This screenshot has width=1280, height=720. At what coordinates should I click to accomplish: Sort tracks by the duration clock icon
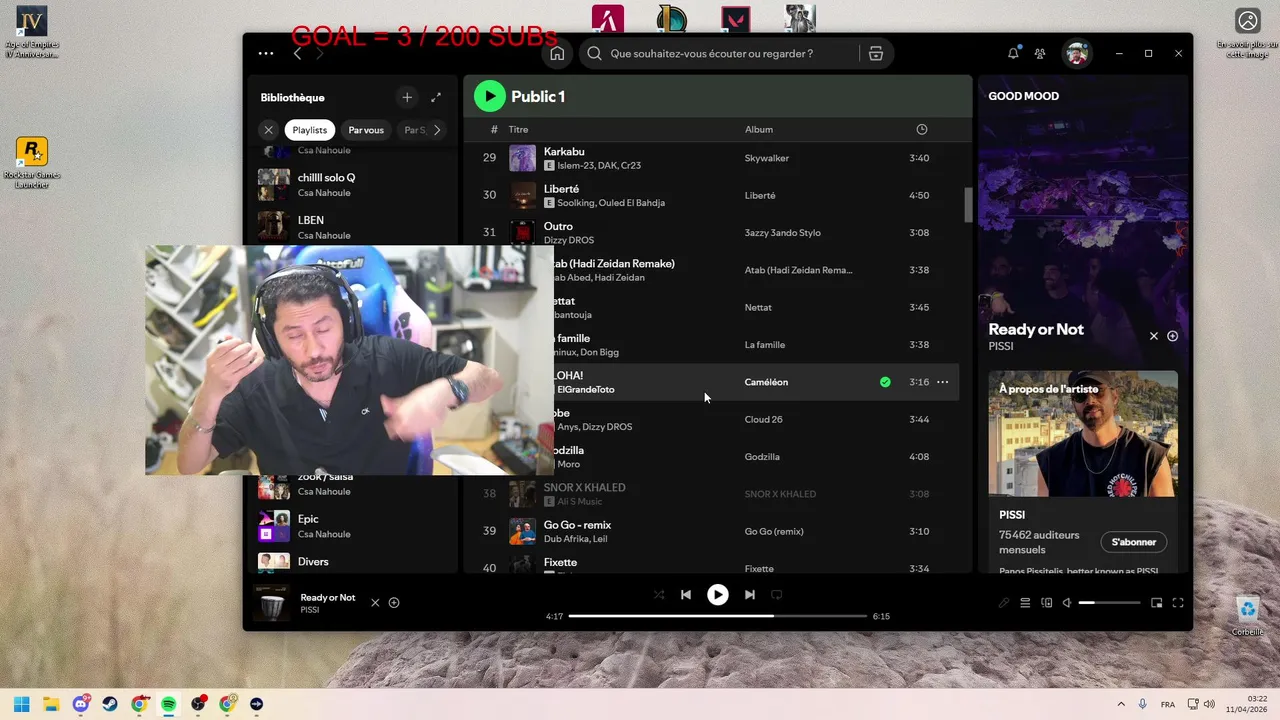click(x=921, y=129)
